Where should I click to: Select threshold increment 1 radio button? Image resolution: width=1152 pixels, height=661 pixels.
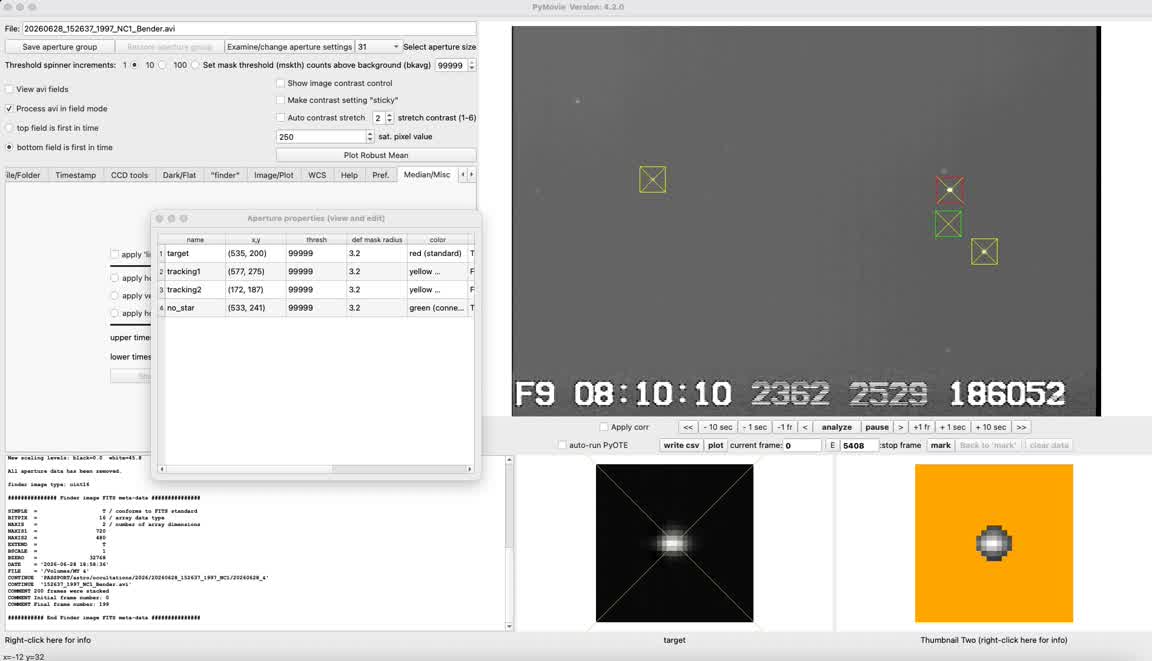[134, 65]
